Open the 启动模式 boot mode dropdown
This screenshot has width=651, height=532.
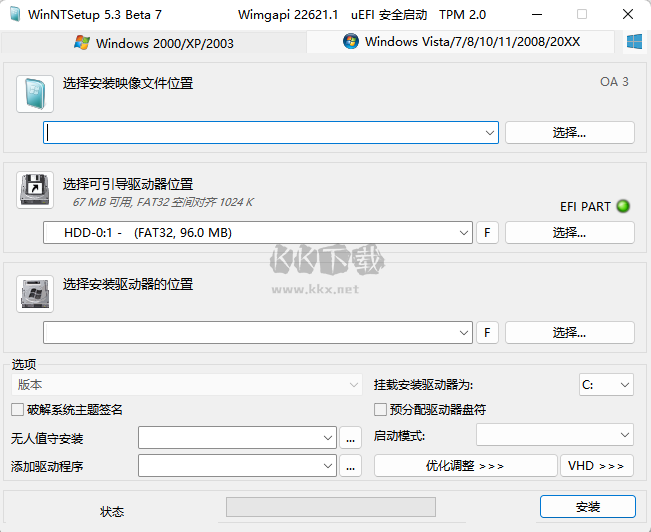(x=555, y=435)
